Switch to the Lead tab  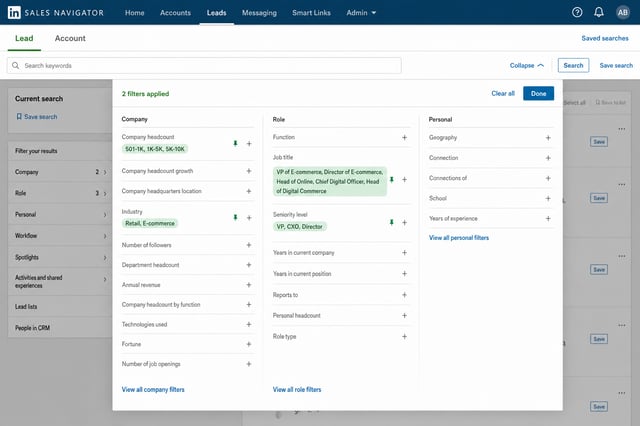[24, 38]
